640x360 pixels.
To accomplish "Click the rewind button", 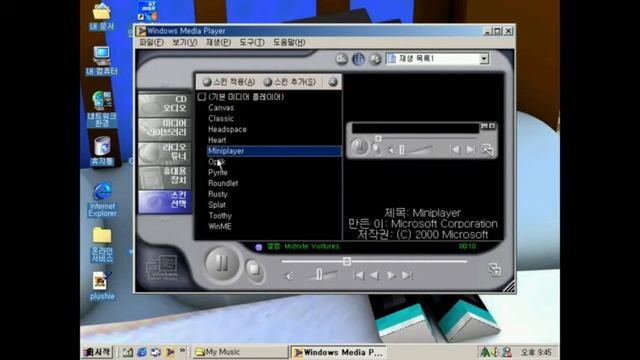I will point(374,276).
